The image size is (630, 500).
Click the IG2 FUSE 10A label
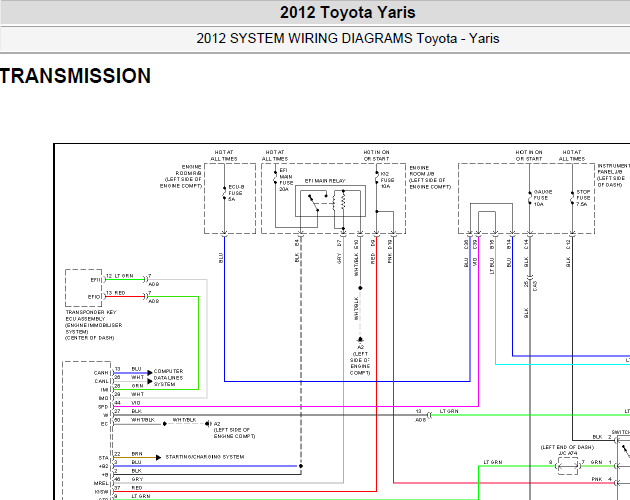click(x=387, y=180)
